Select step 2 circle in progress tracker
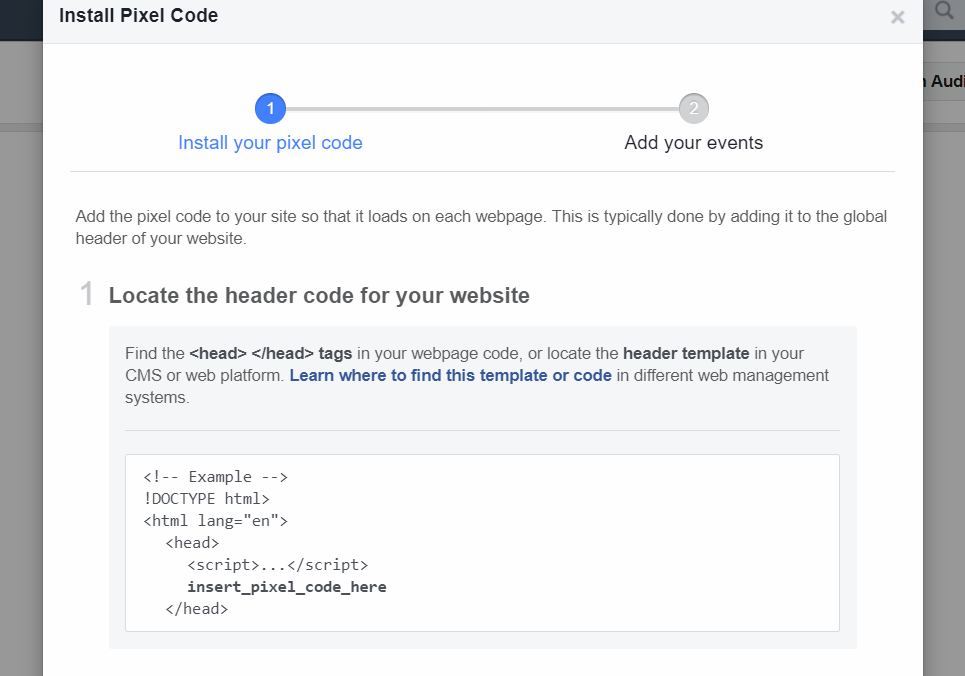Screen dimensions: 965x676 click(694, 108)
